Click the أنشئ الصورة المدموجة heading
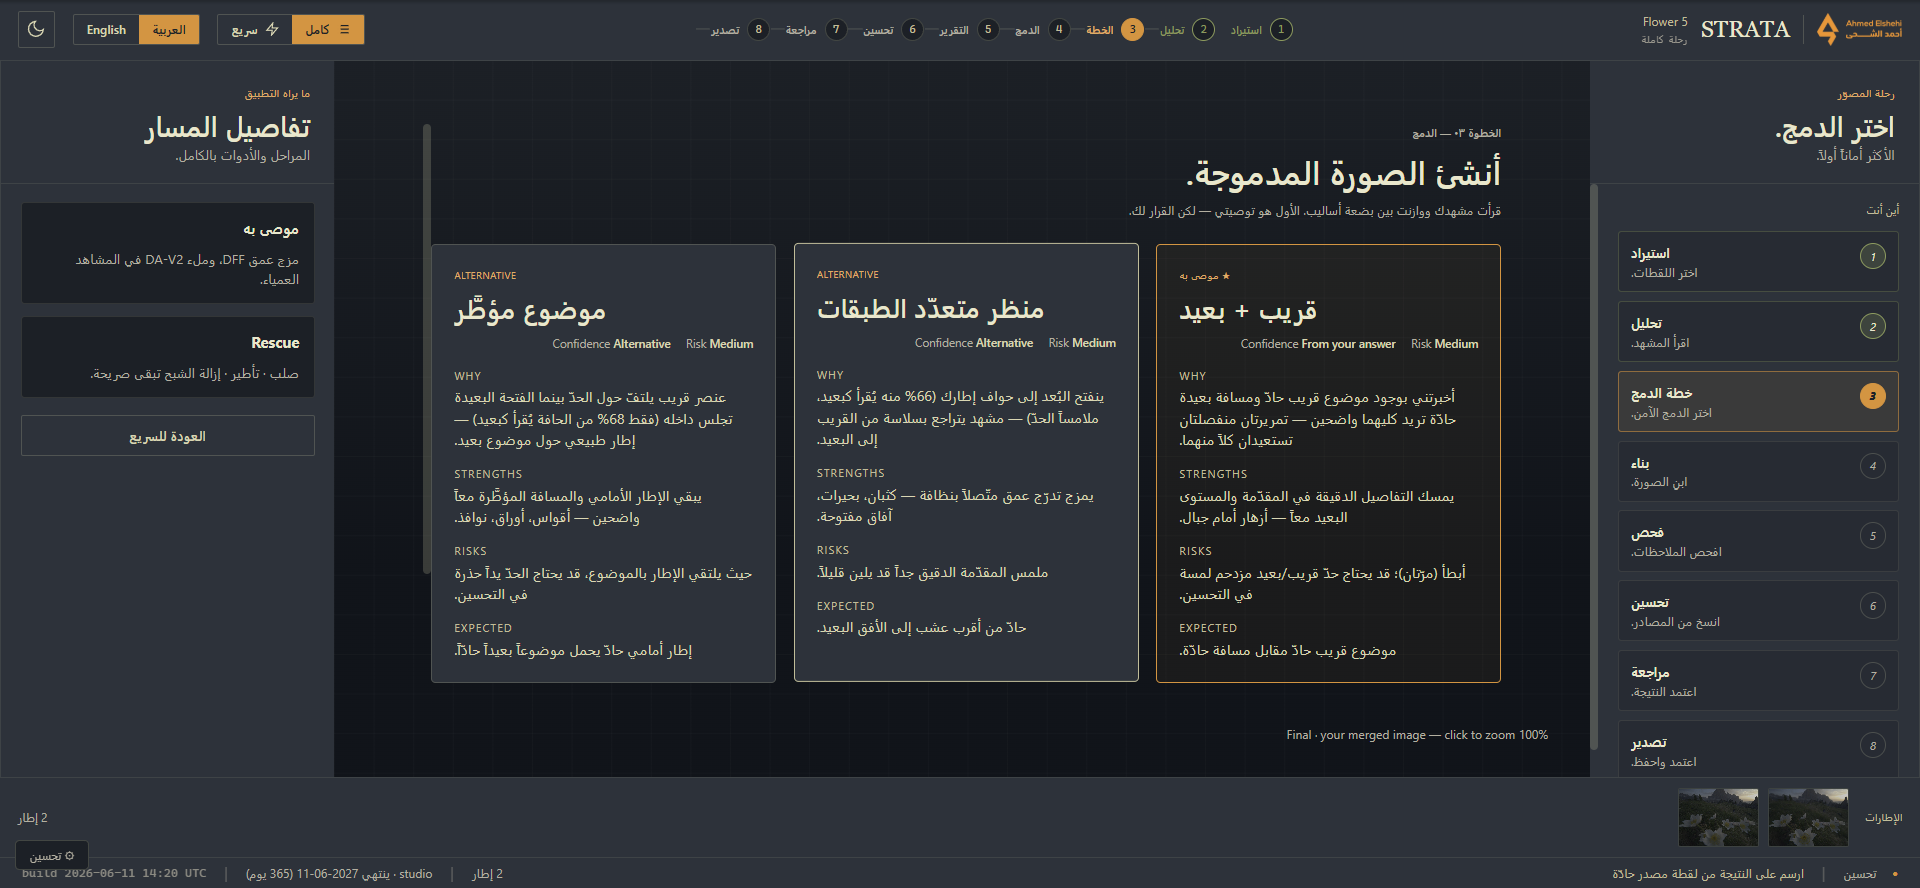Viewport: 1920px width, 888px height. coord(1343,174)
